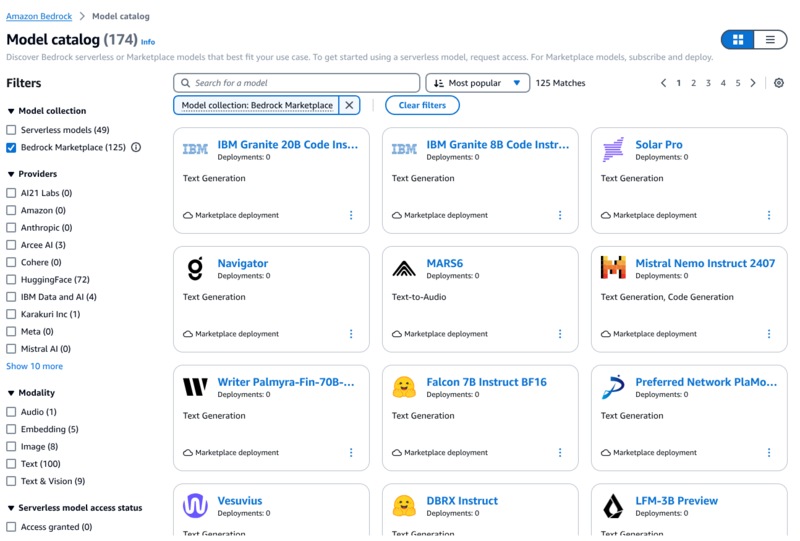
Task: Open actions menu for Solar Pro card
Action: [x=769, y=215]
